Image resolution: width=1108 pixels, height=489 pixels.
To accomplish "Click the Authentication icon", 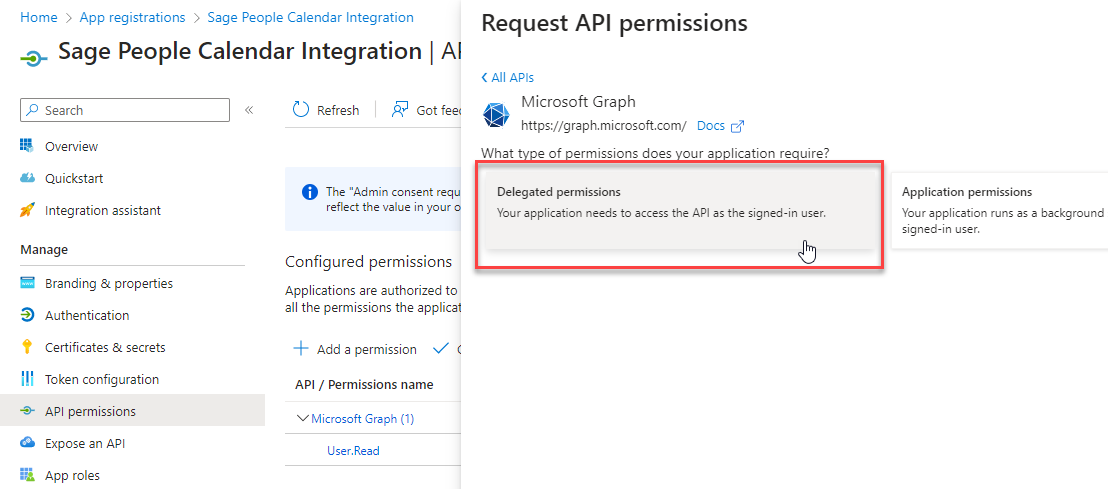I will (27, 315).
